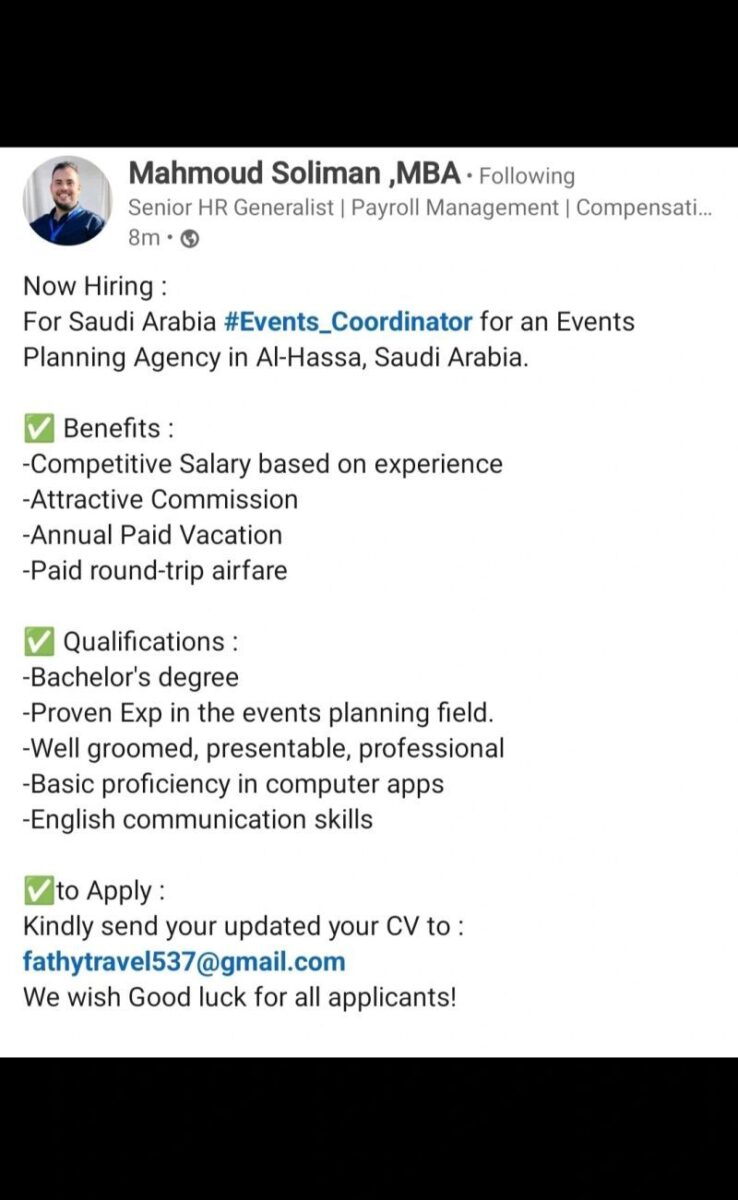Click the Competitive Salary based on experience line
The width and height of the screenshot is (738, 1200).
(262, 464)
